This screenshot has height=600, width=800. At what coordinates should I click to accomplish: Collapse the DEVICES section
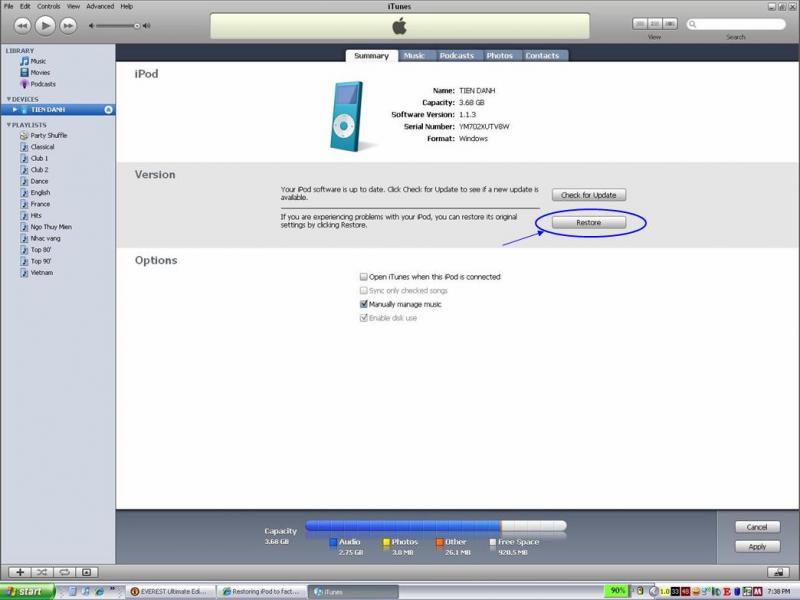tap(8, 99)
